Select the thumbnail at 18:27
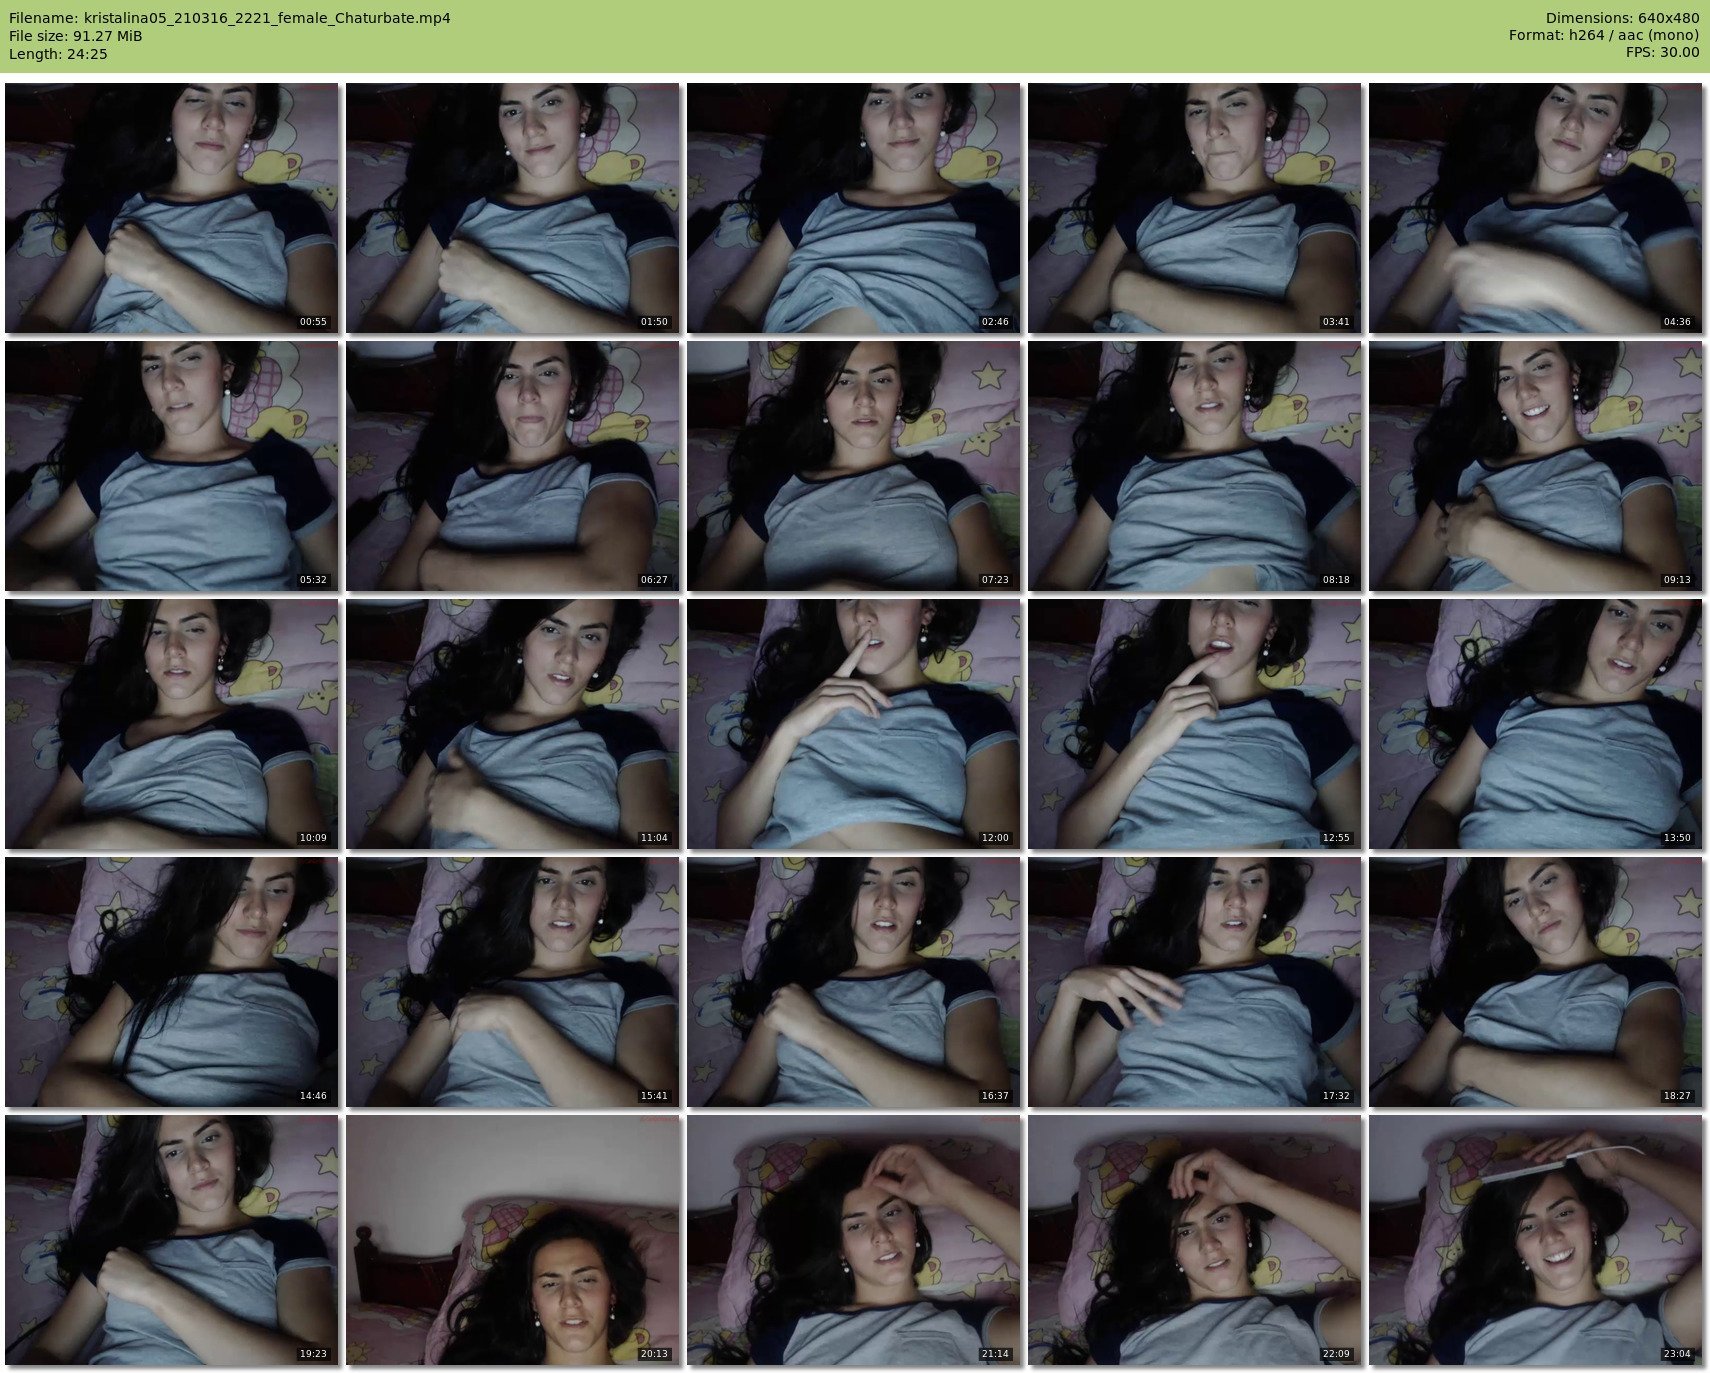This screenshot has width=1710, height=1373. point(1535,982)
